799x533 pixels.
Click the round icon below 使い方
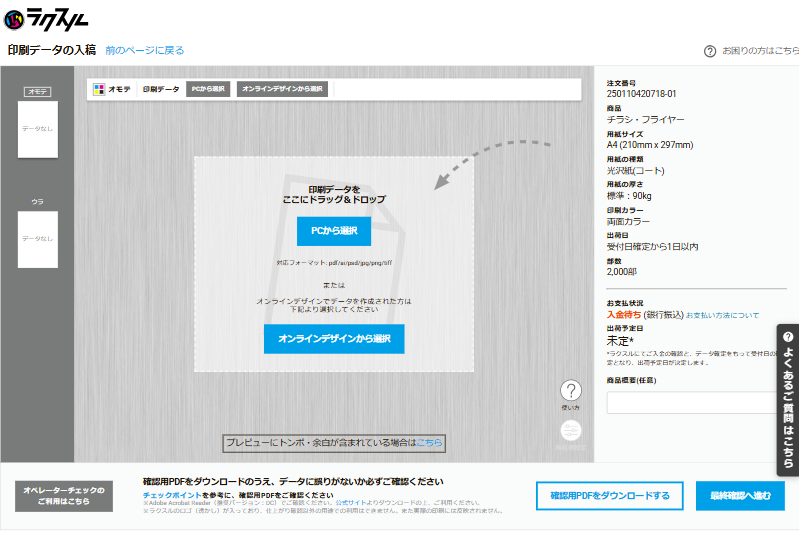click(571, 430)
